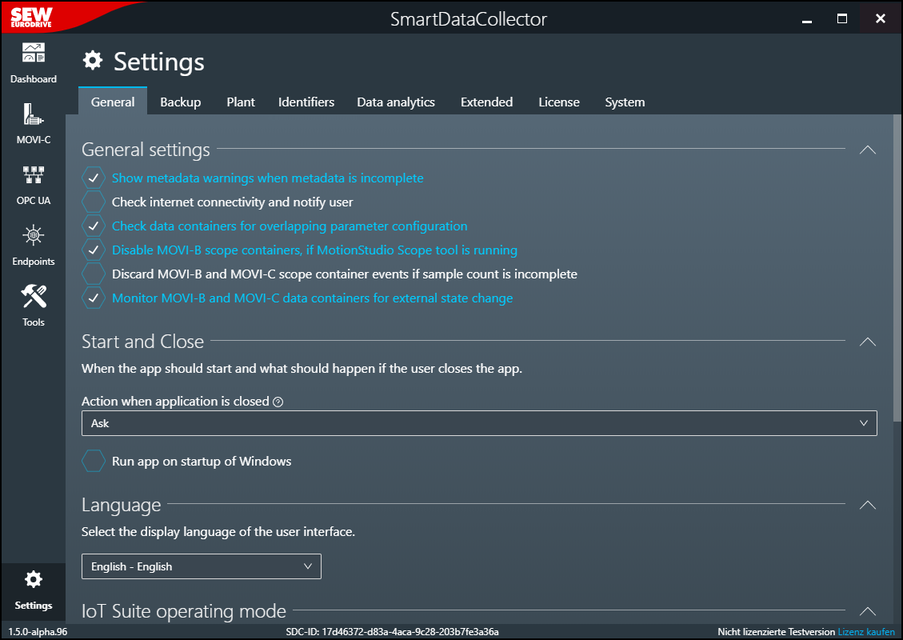Go to Endpoints in the sidebar
Viewport: 903px width, 640px height.
[33, 245]
